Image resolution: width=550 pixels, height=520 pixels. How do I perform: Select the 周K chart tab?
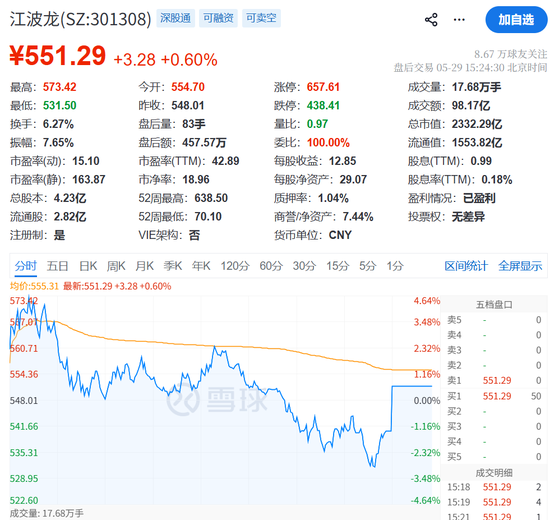(116, 266)
